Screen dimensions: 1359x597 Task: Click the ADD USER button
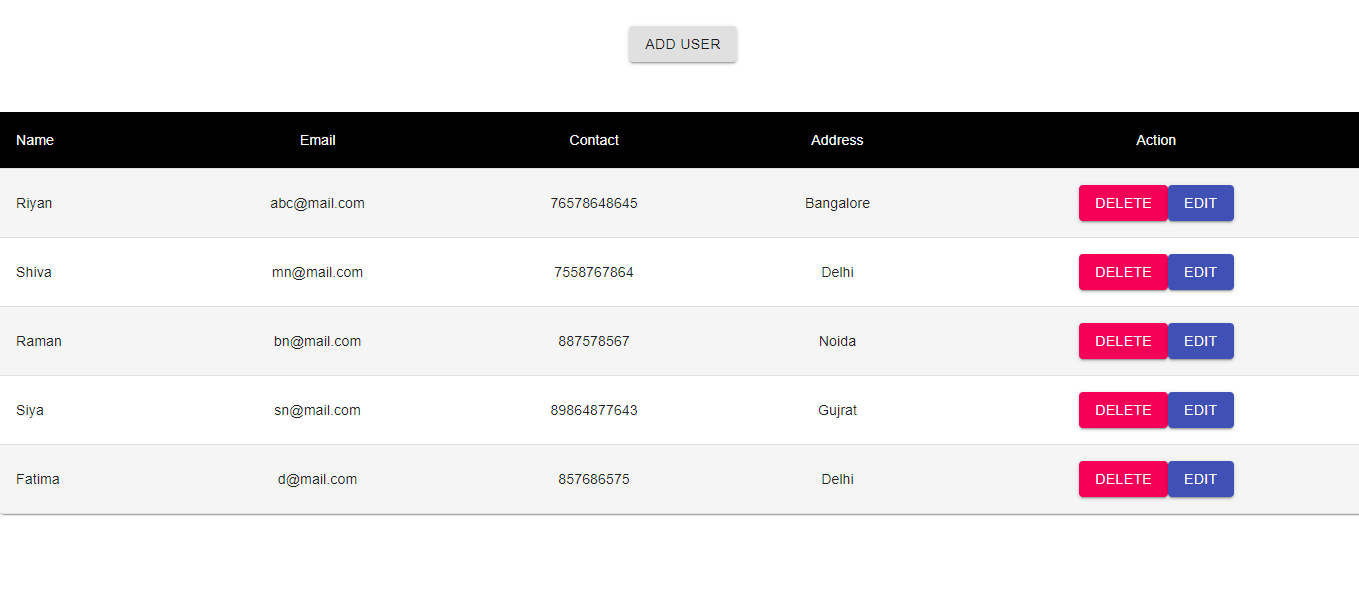coord(682,44)
